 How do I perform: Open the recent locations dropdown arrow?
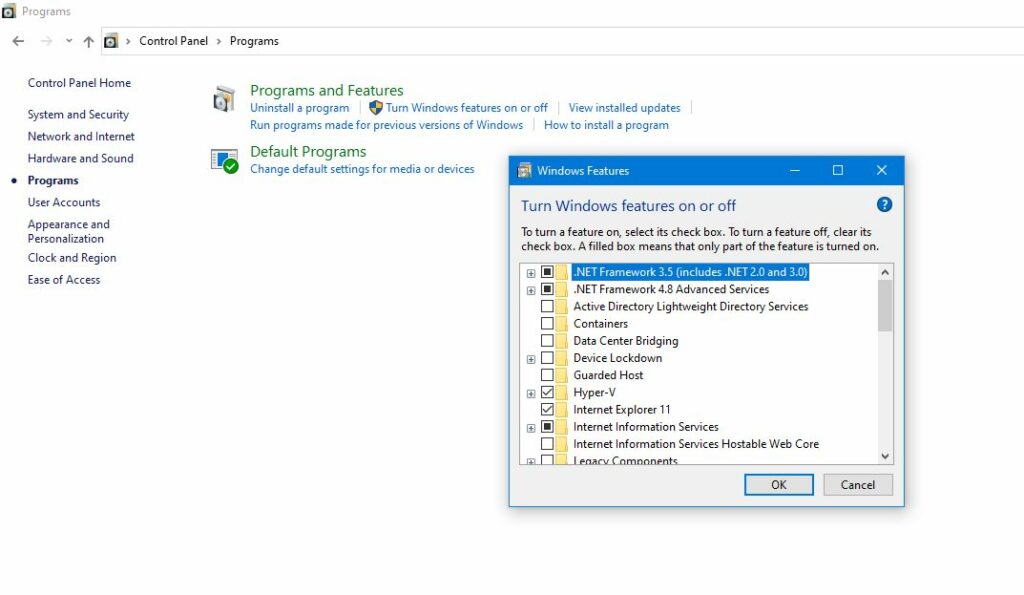pyautogui.click(x=69, y=41)
